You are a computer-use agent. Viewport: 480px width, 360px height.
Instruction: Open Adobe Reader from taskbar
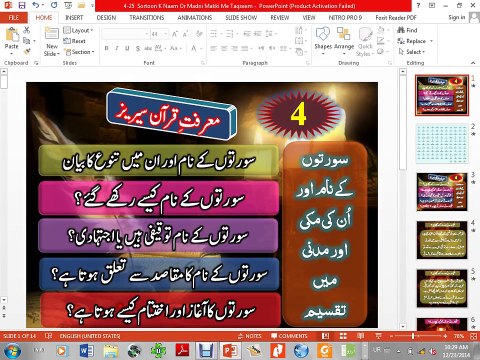pos(182,351)
